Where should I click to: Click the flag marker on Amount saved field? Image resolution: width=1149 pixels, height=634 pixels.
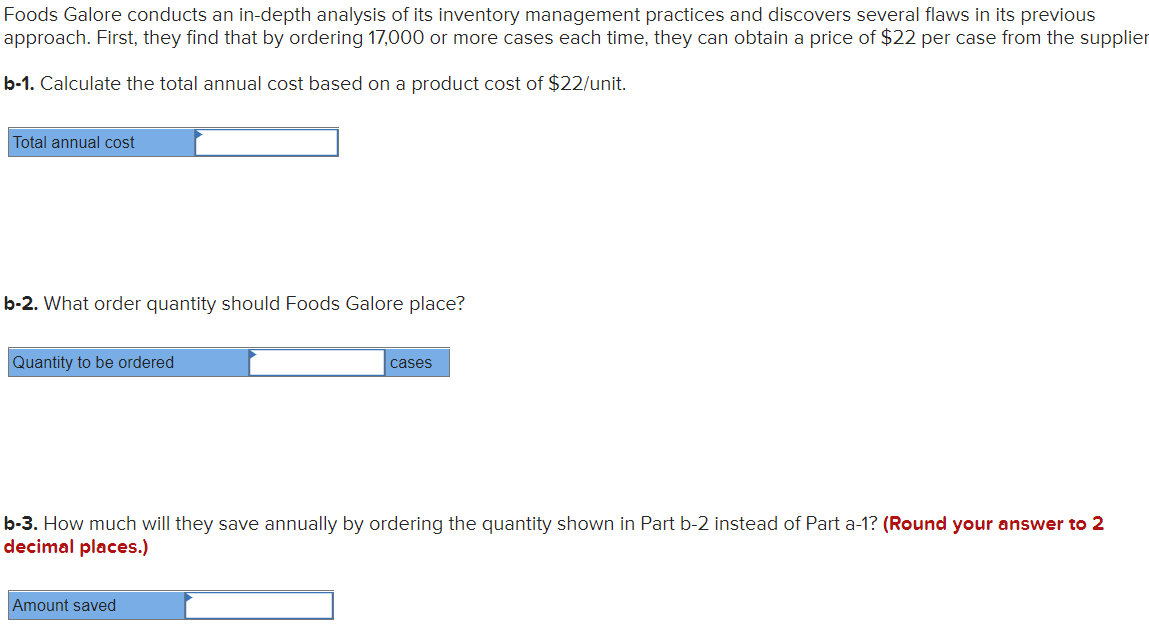tap(189, 597)
